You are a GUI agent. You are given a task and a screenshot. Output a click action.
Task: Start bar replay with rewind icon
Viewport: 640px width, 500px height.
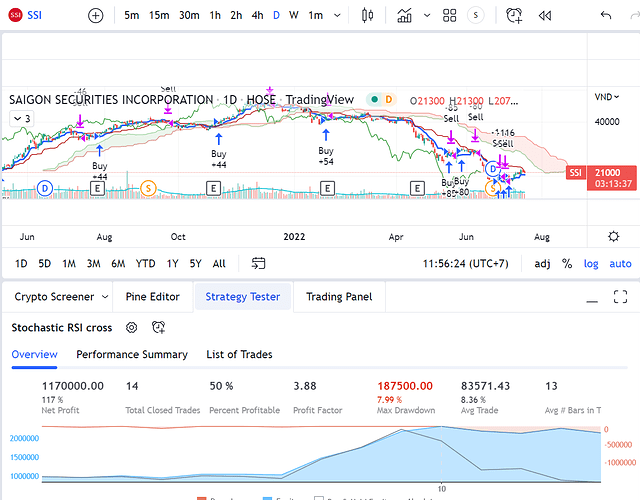pyautogui.click(x=545, y=15)
